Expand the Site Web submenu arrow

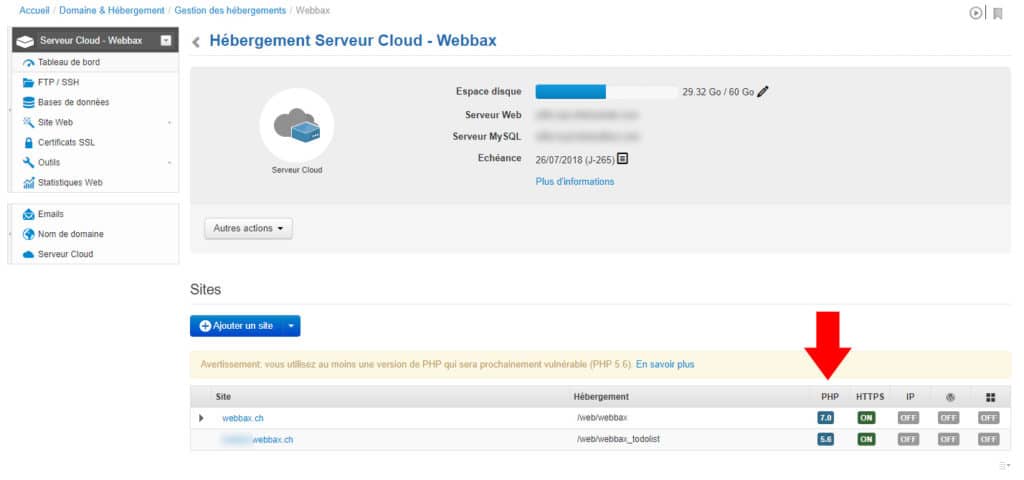pyautogui.click(x=169, y=123)
